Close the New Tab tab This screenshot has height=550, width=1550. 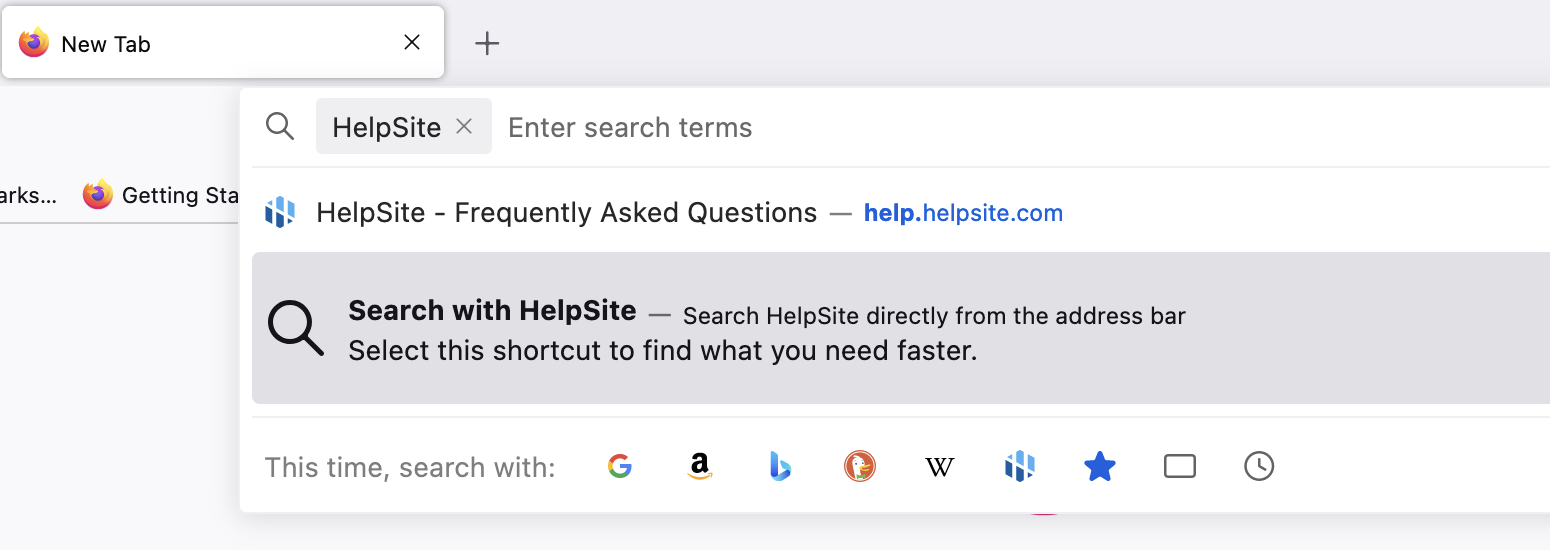(412, 42)
